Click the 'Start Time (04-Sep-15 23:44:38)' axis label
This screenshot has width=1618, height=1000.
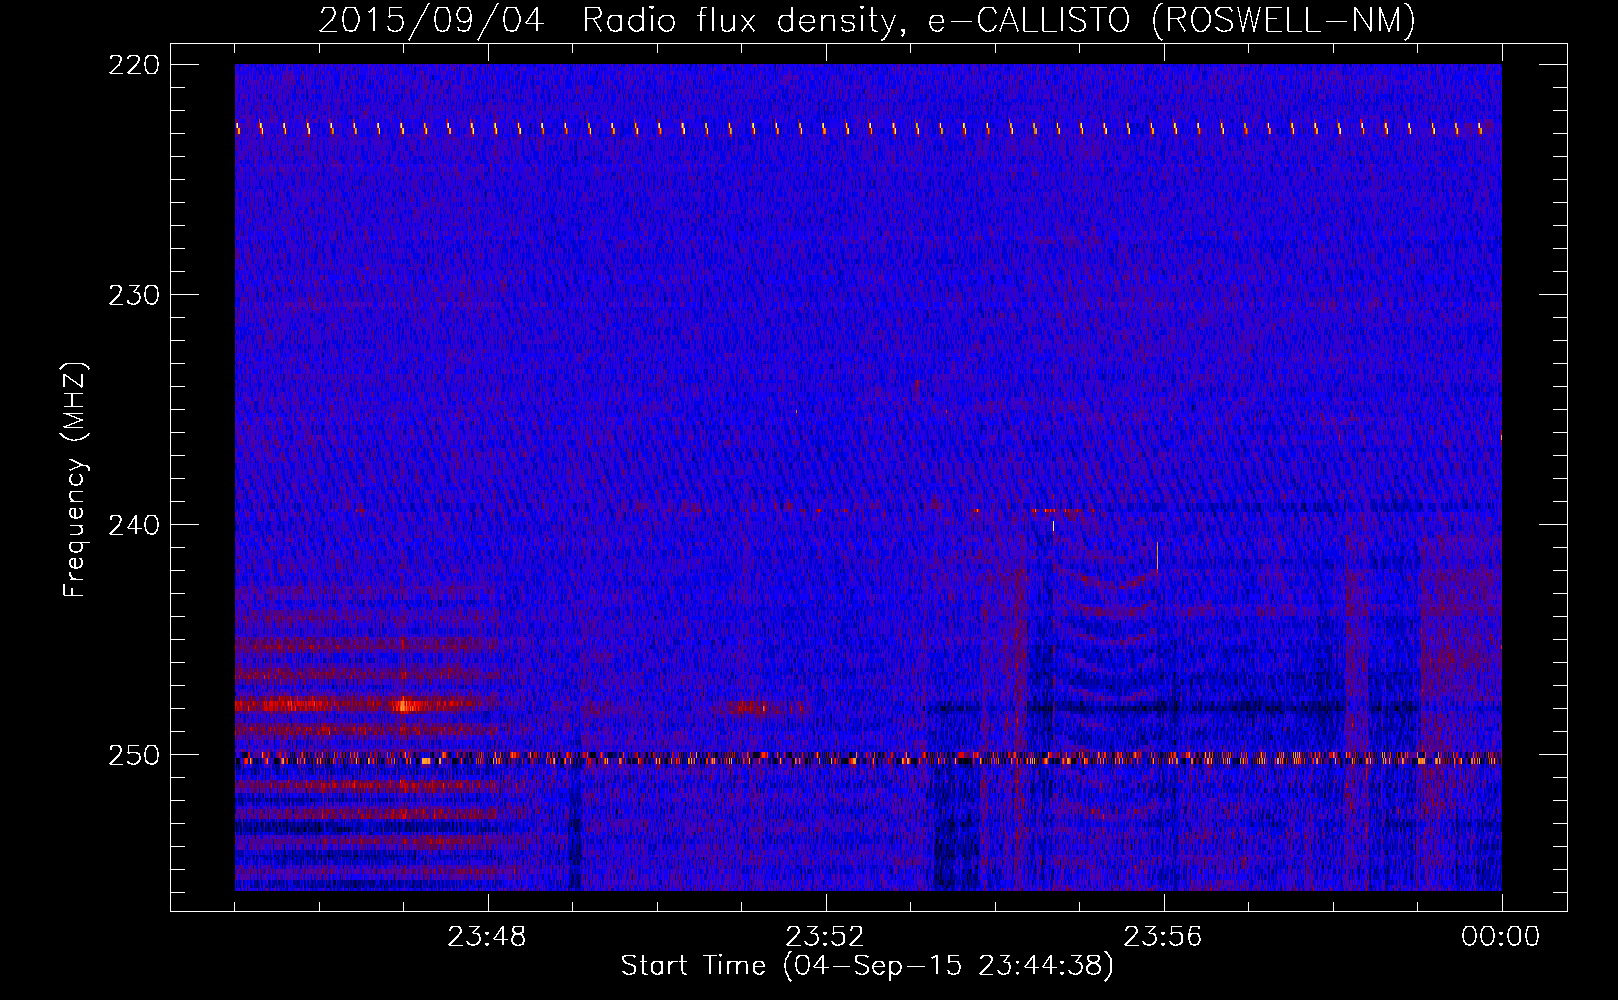[x=867, y=966]
